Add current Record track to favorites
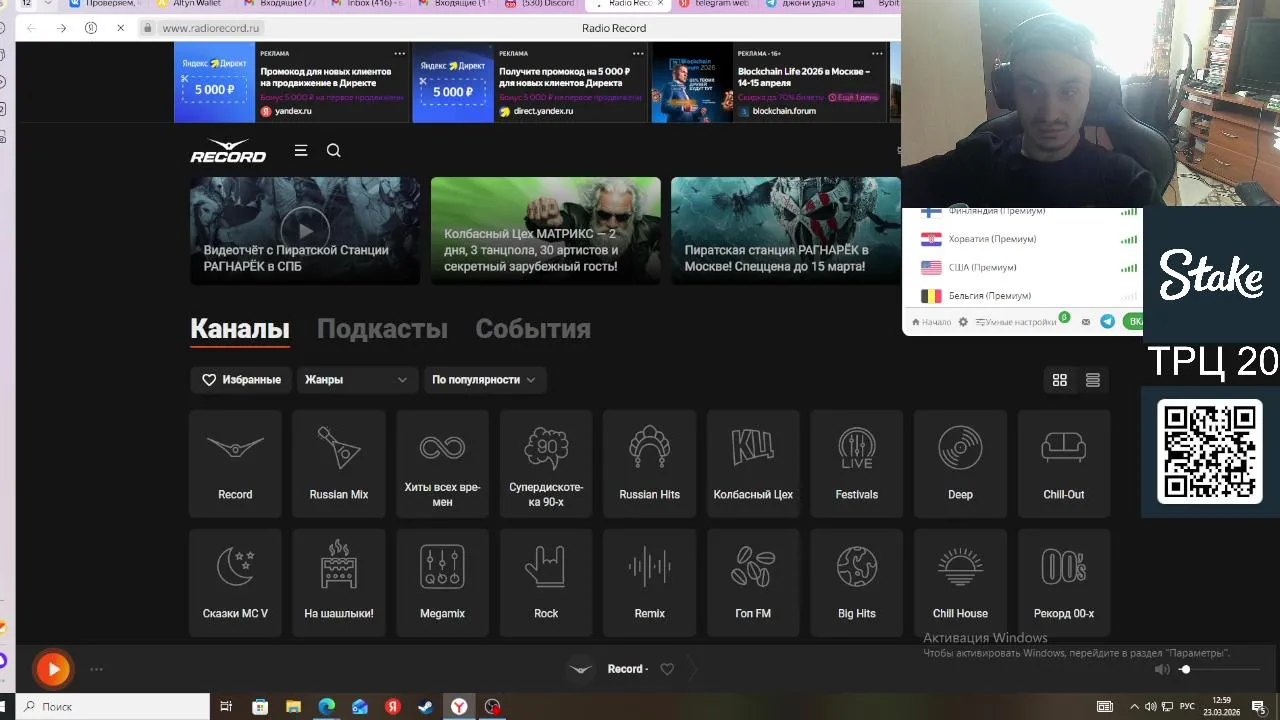 [x=667, y=669]
